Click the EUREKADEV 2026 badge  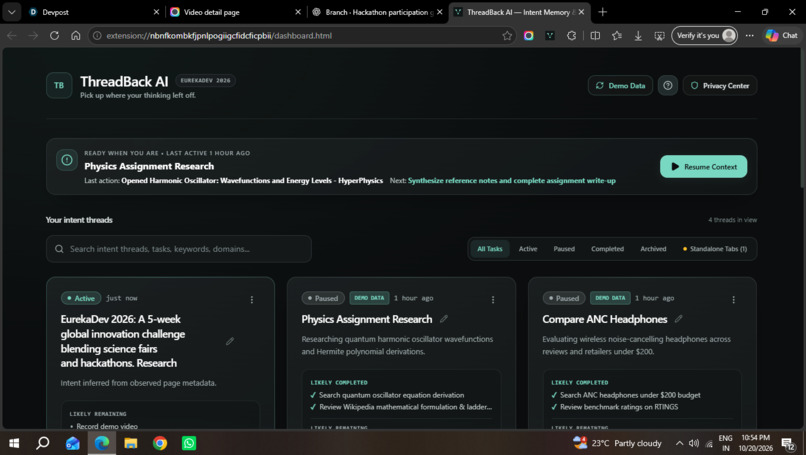[x=206, y=80]
